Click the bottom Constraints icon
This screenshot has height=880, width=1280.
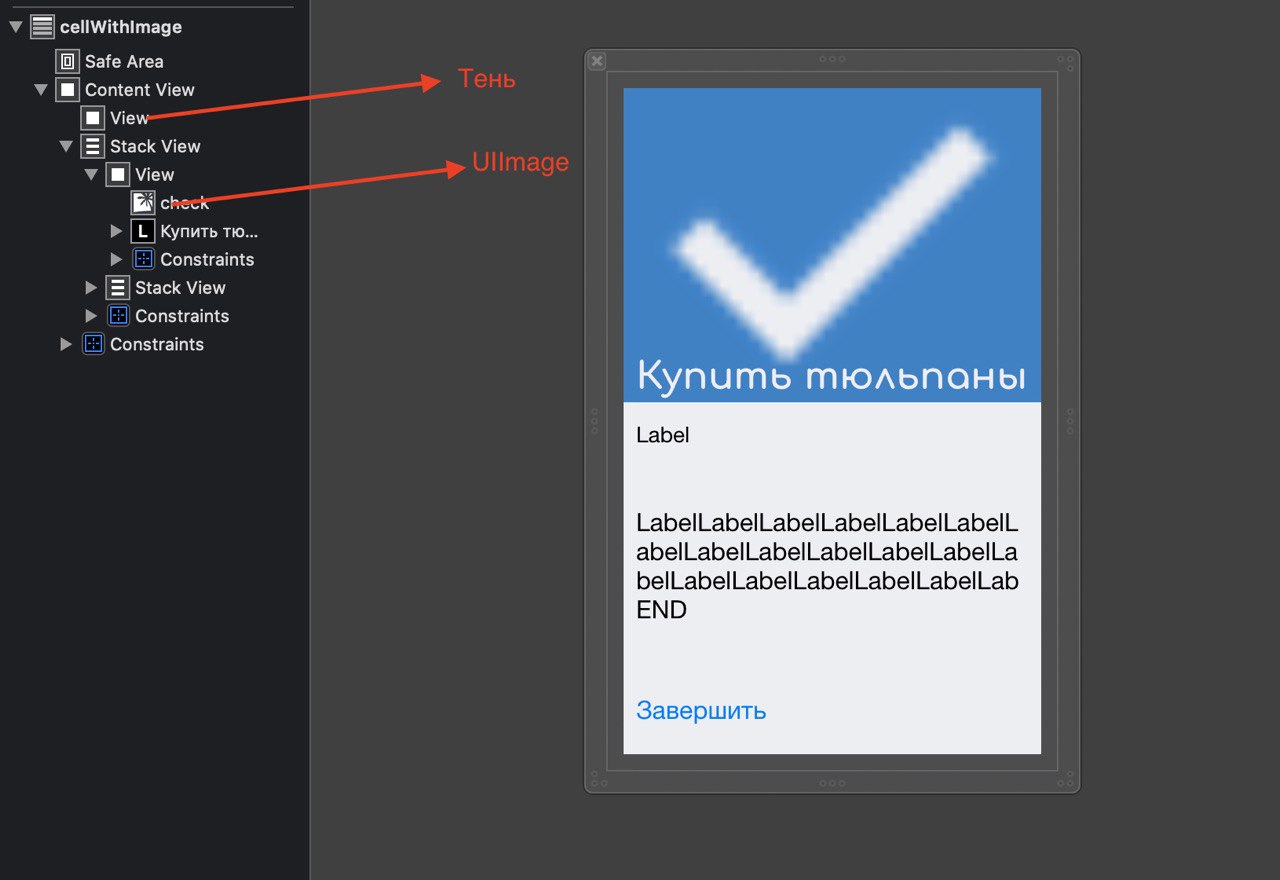pyautogui.click(x=93, y=344)
